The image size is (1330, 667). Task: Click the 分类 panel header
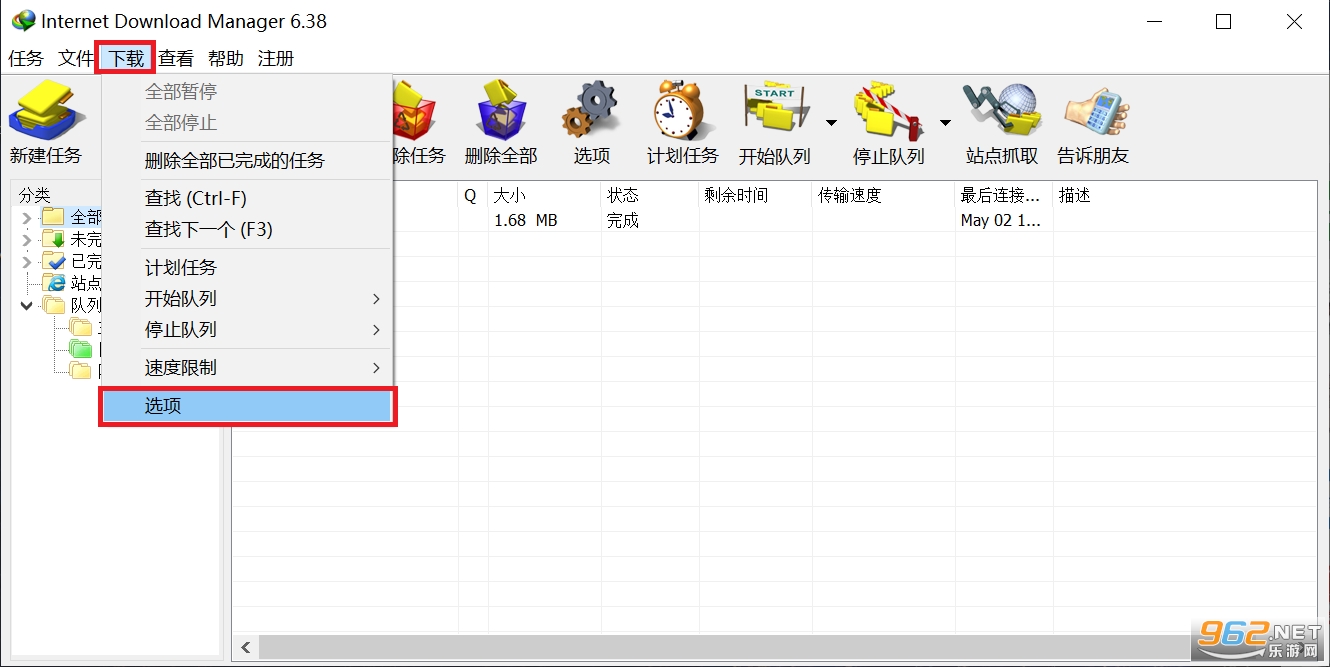35,196
